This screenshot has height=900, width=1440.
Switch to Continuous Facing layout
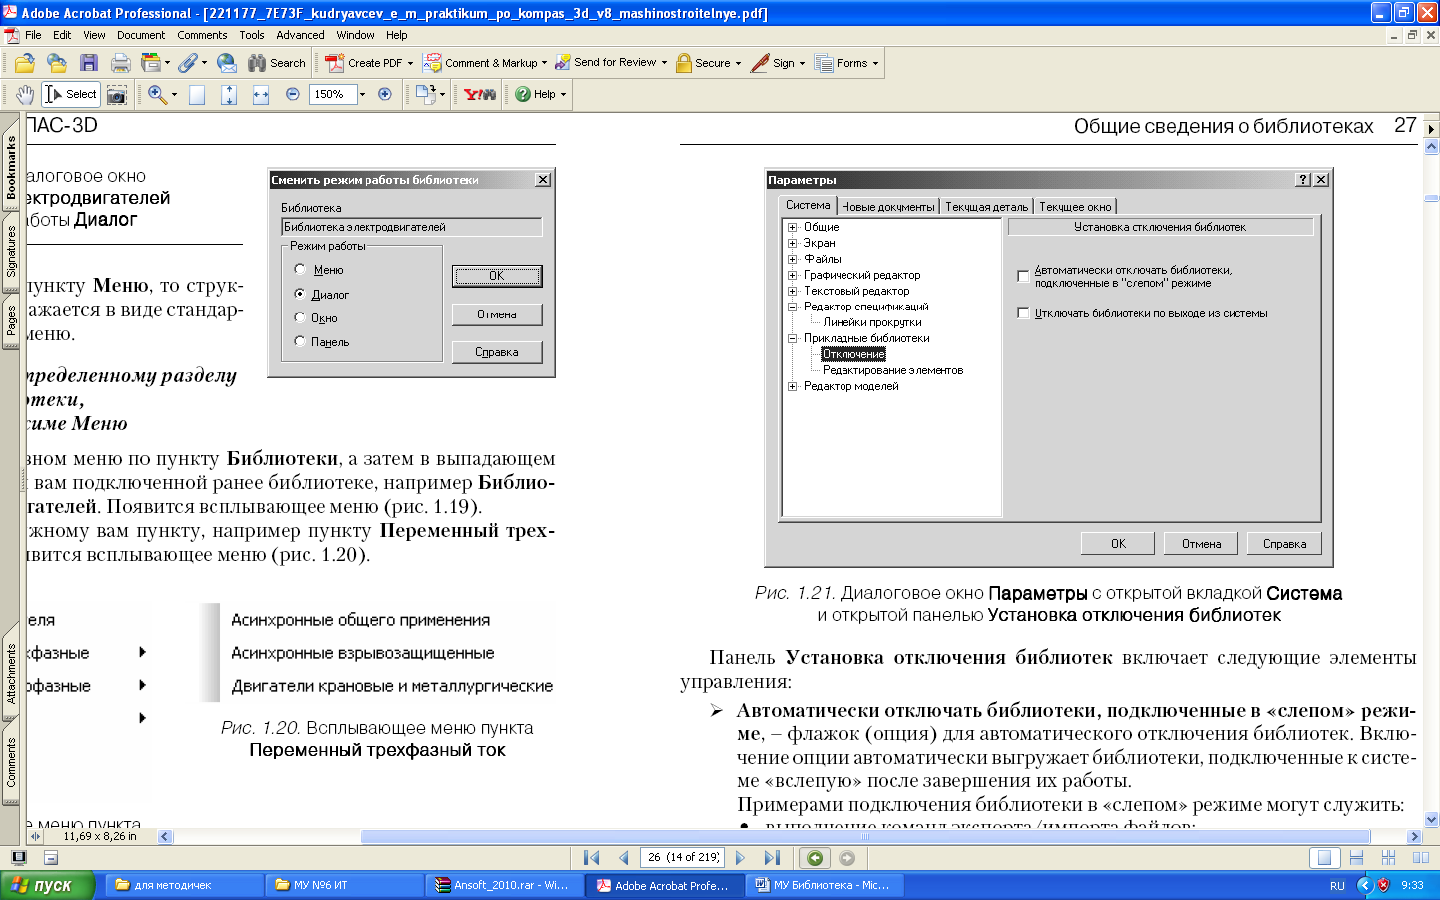[x=1388, y=858]
